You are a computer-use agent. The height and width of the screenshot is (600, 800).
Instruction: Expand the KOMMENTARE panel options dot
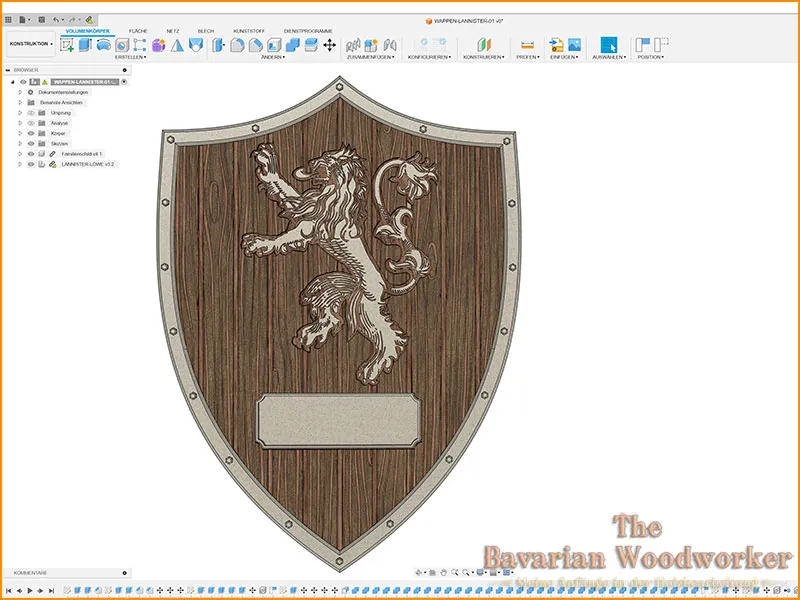[x=124, y=573]
